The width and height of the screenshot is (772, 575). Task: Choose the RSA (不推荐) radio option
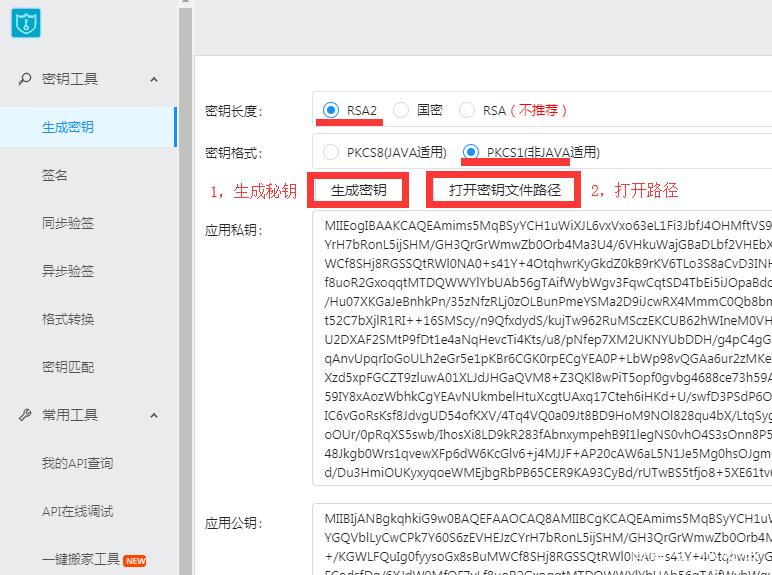click(467, 110)
